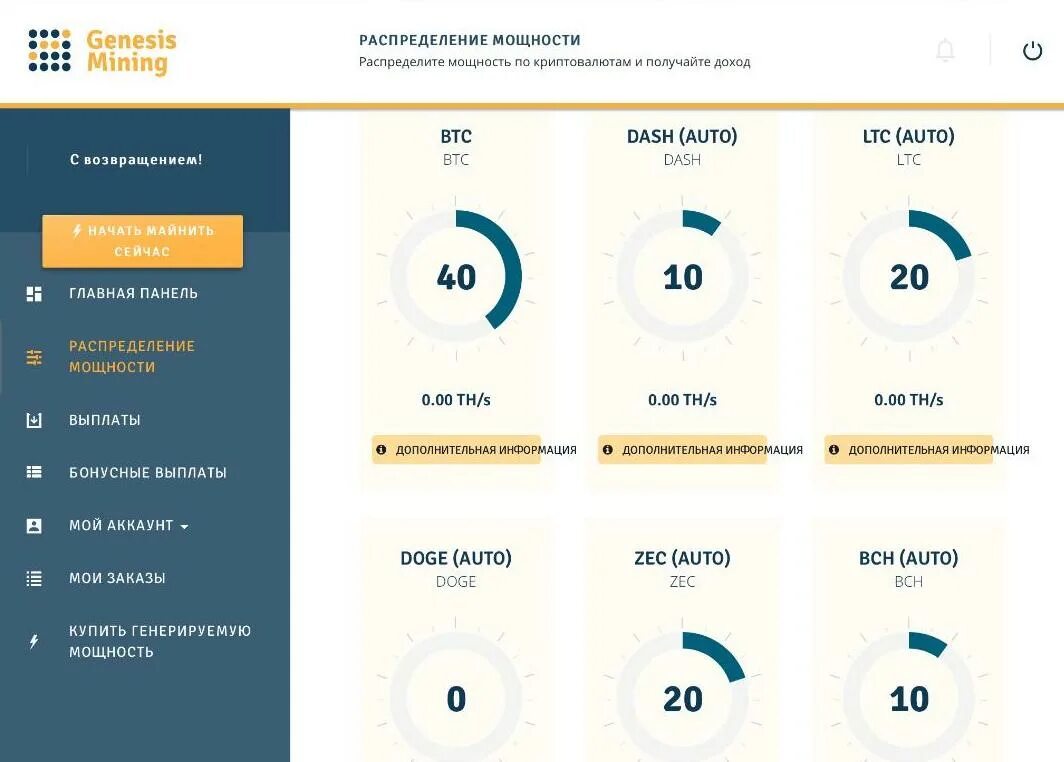Open Выплаты menu item
The height and width of the screenshot is (762, 1064).
105,420
